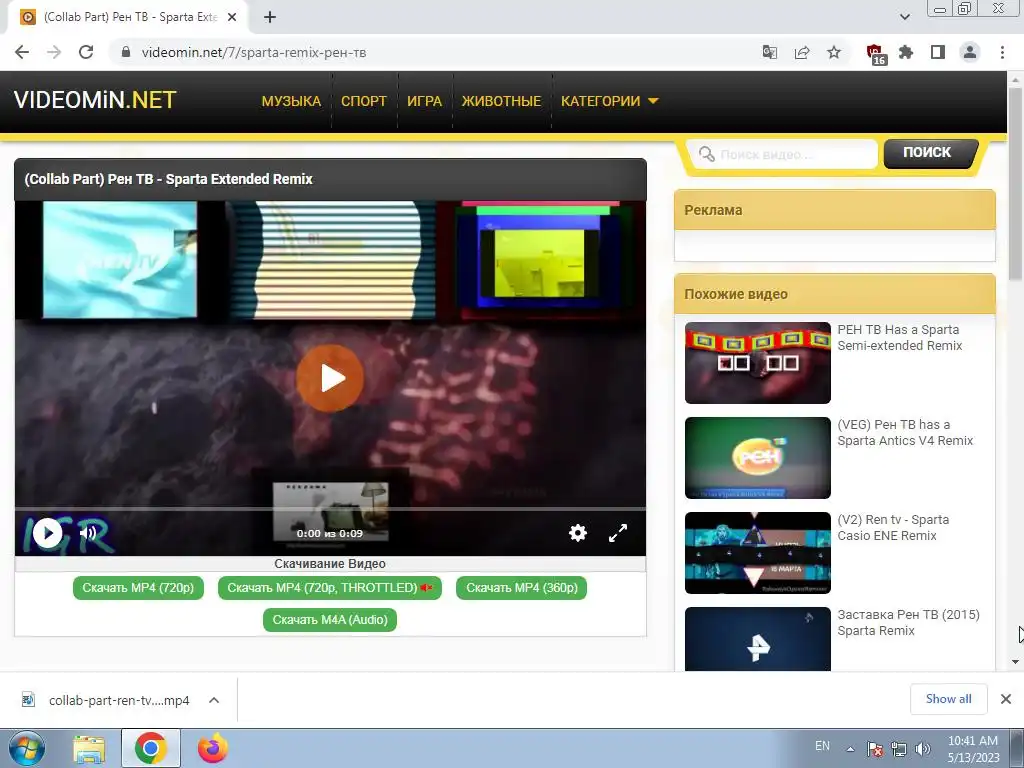The width and height of the screenshot is (1024, 768).
Task: Open (V2) Ren tv Sparta Casio ENE link
Action: click(x=893, y=528)
